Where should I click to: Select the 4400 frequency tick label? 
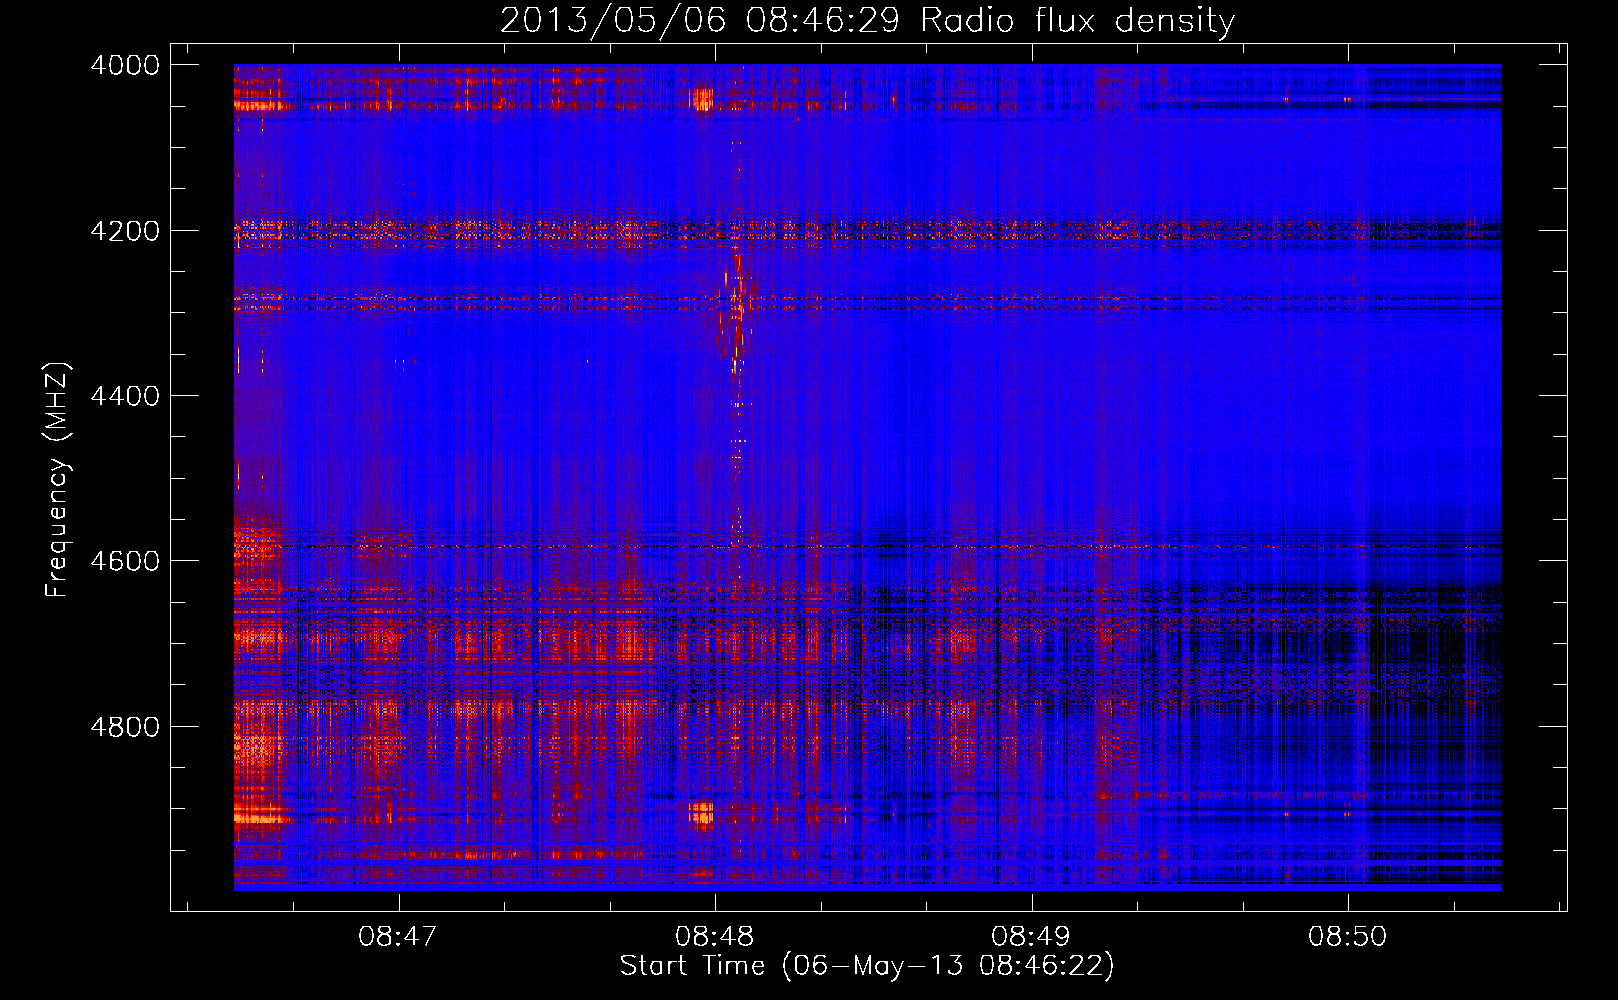coord(125,396)
